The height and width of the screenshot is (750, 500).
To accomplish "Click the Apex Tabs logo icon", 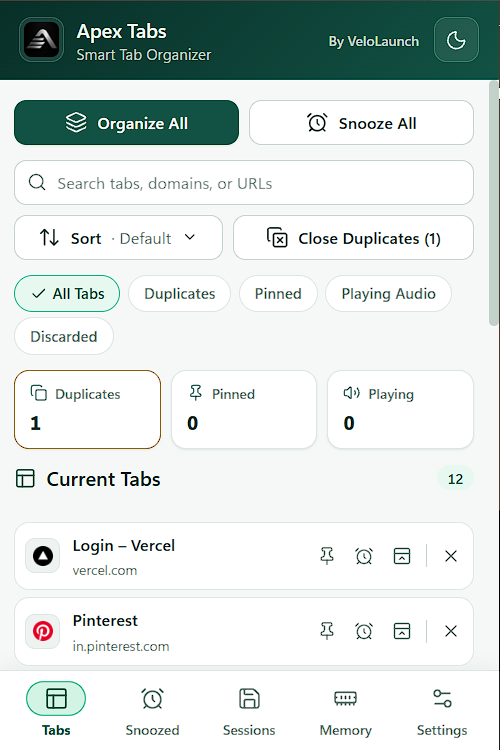I will (42, 40).
